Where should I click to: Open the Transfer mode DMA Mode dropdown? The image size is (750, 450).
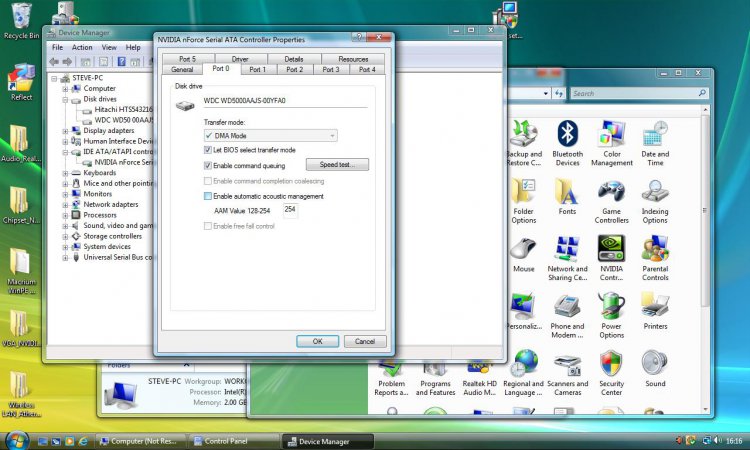[x=271, y=136]
